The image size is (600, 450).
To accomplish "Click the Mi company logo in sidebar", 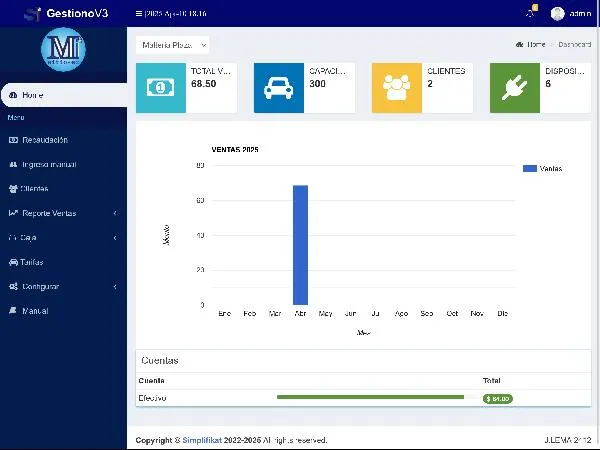I will (63, 49).
